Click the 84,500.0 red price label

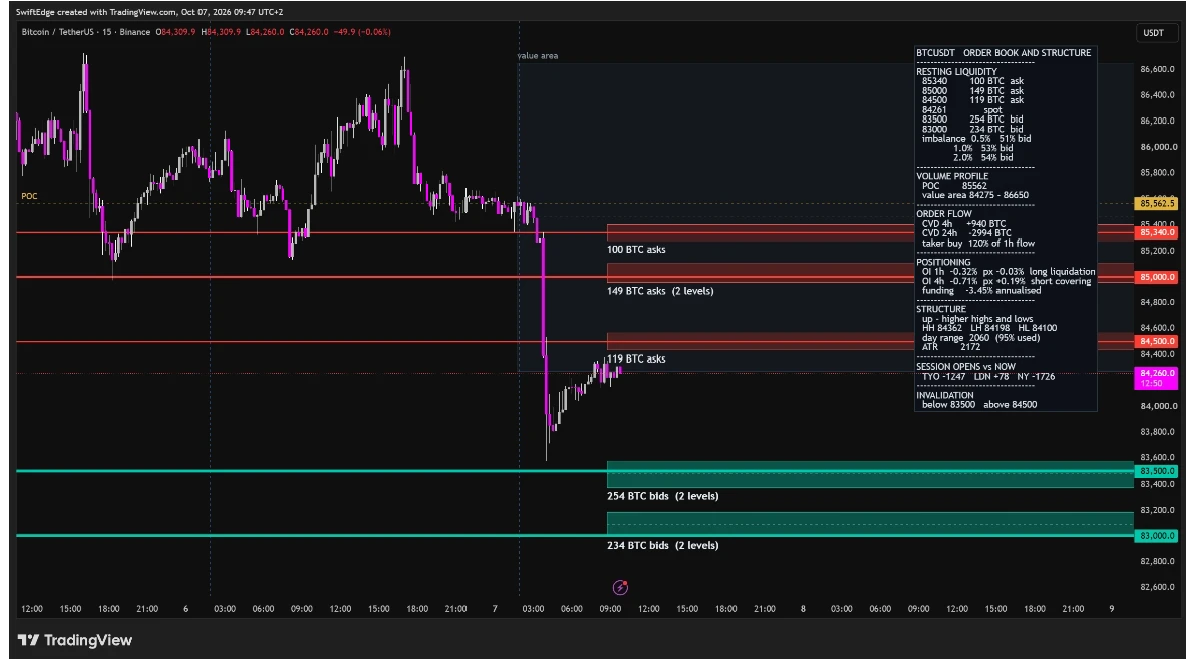coord(1157,341)
